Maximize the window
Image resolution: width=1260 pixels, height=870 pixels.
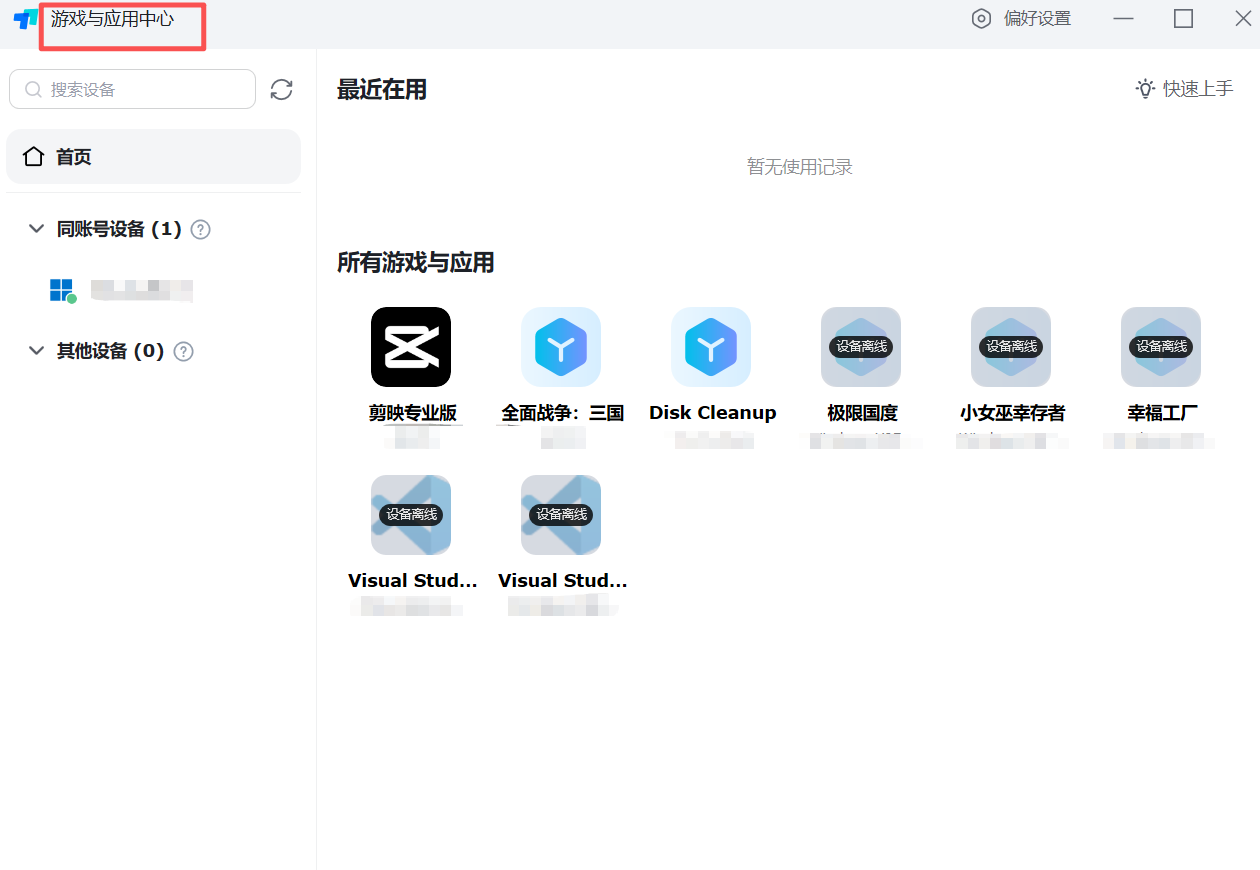point(1184,19)
